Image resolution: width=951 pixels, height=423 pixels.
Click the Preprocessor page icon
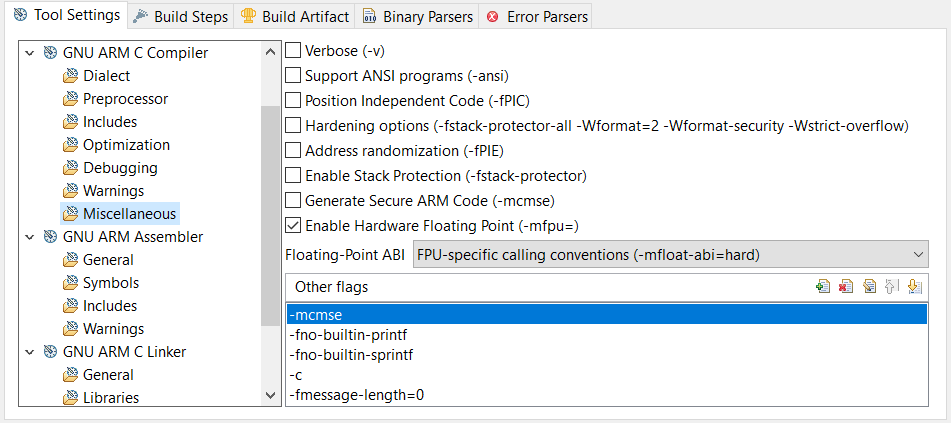click(70, 99)
